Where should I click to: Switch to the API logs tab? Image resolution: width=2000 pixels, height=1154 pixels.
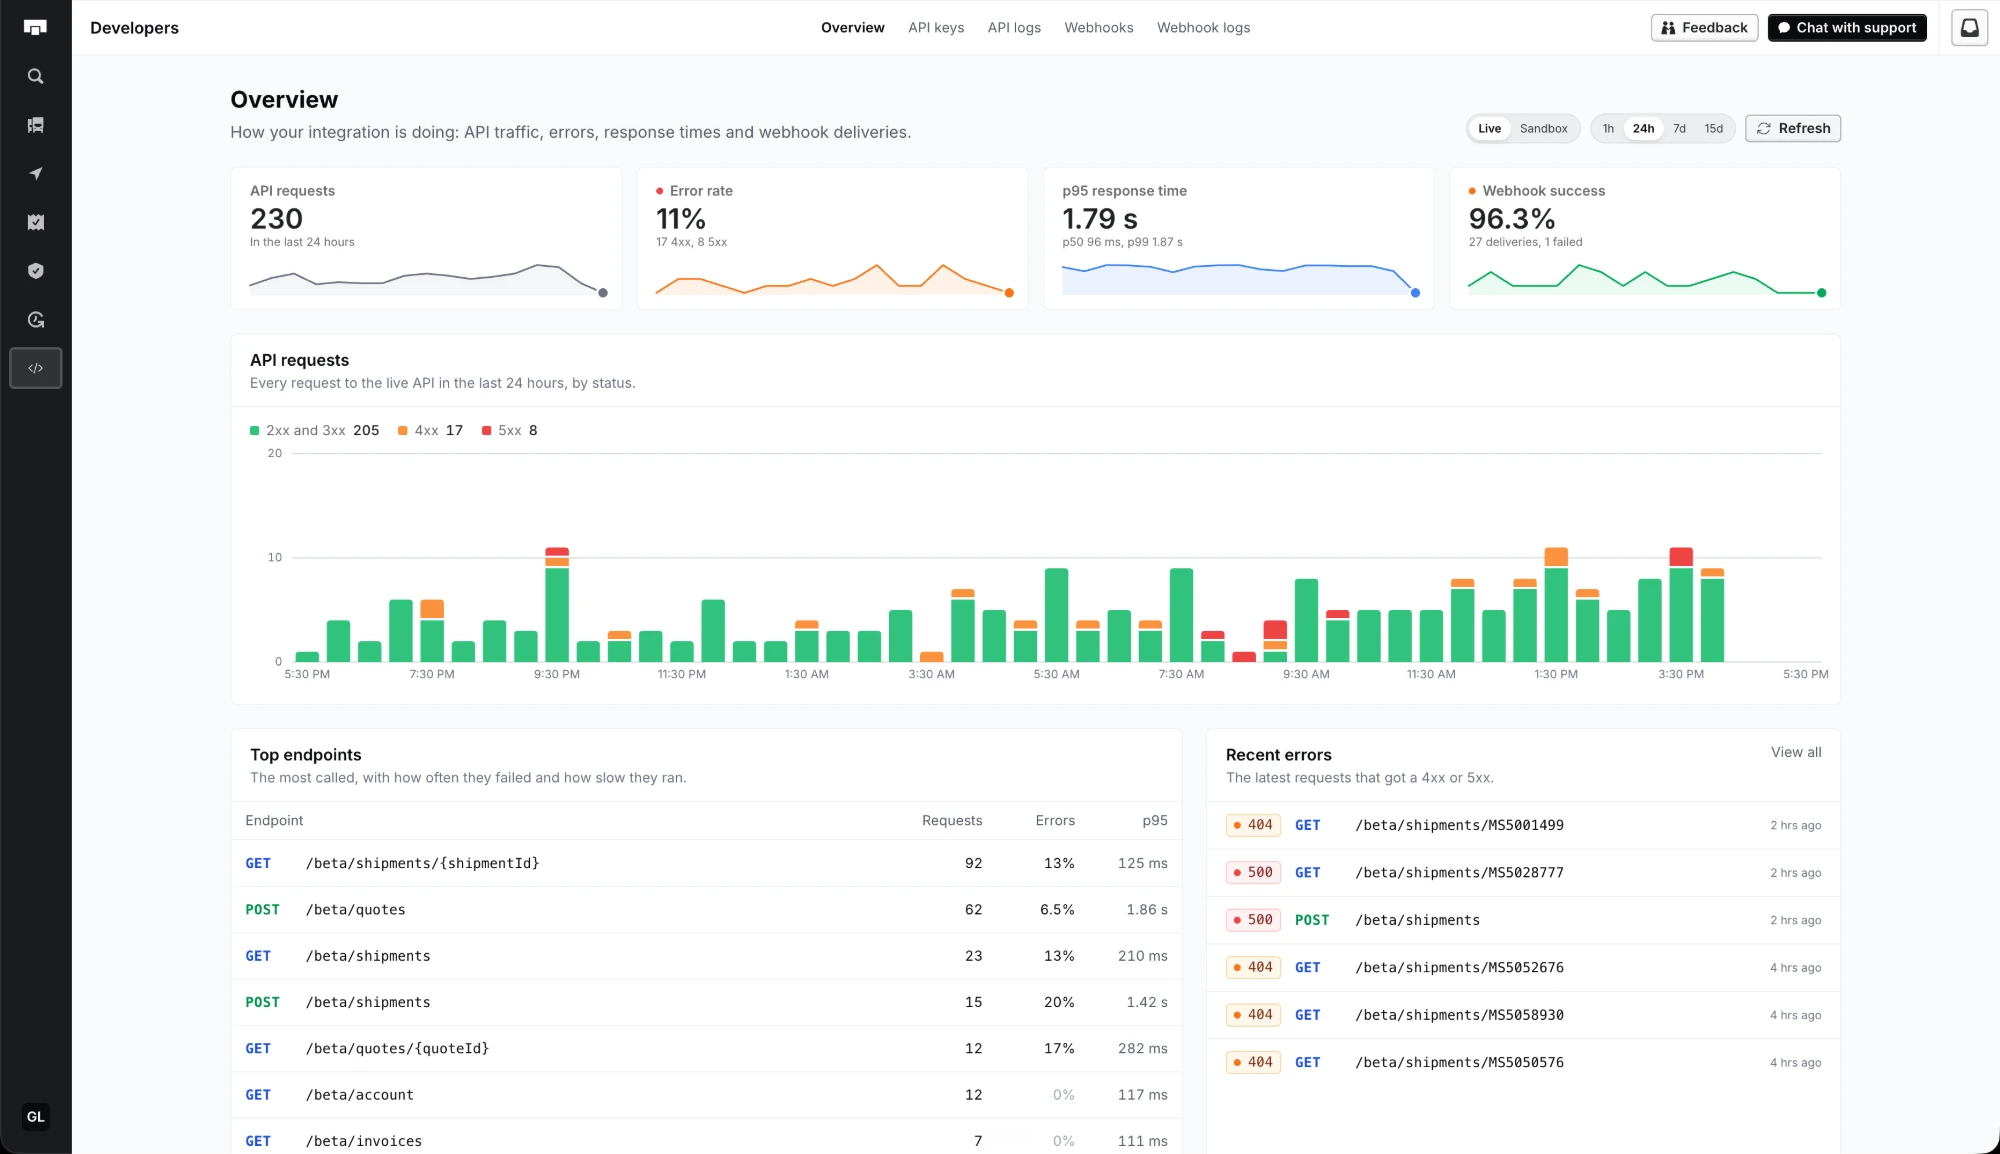[1014, 28]
